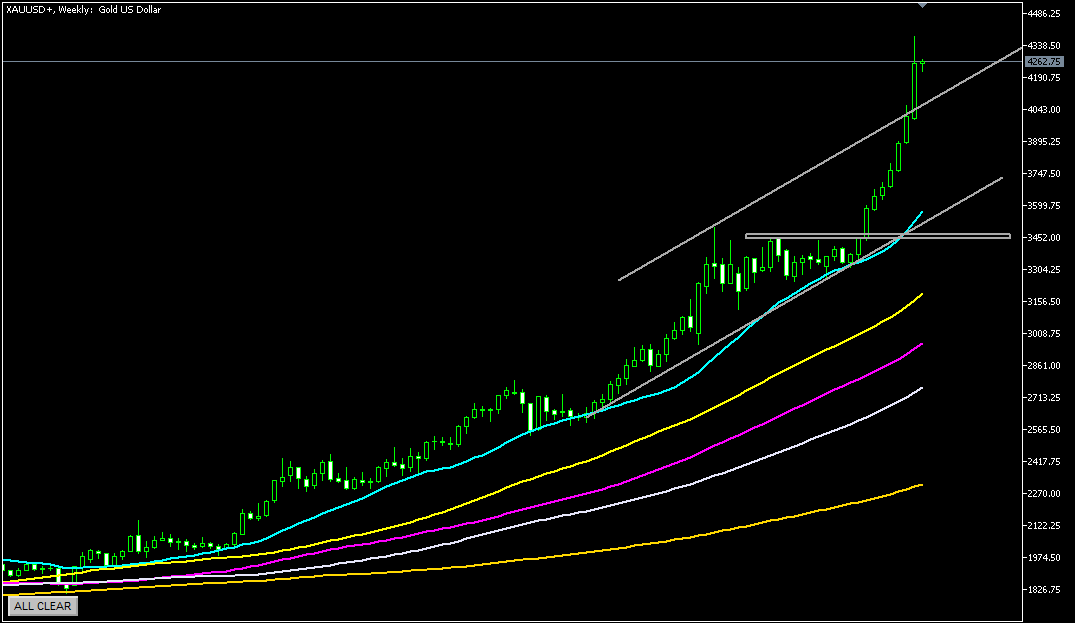The width and height of the screenshot is (1075, 623).
Task: Click the chart shift triangle marker
Action: [922, 6]
